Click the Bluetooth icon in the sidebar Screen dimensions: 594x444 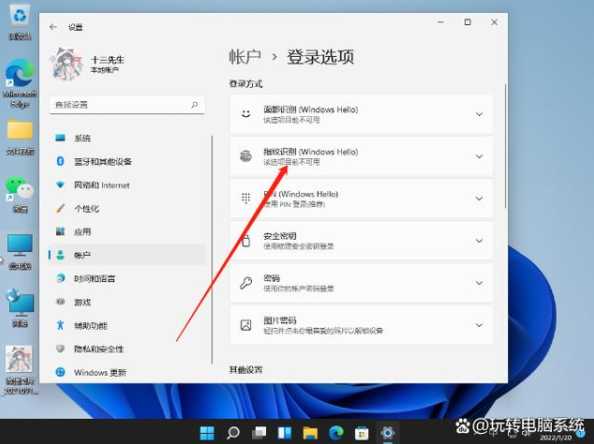[60, 161]
